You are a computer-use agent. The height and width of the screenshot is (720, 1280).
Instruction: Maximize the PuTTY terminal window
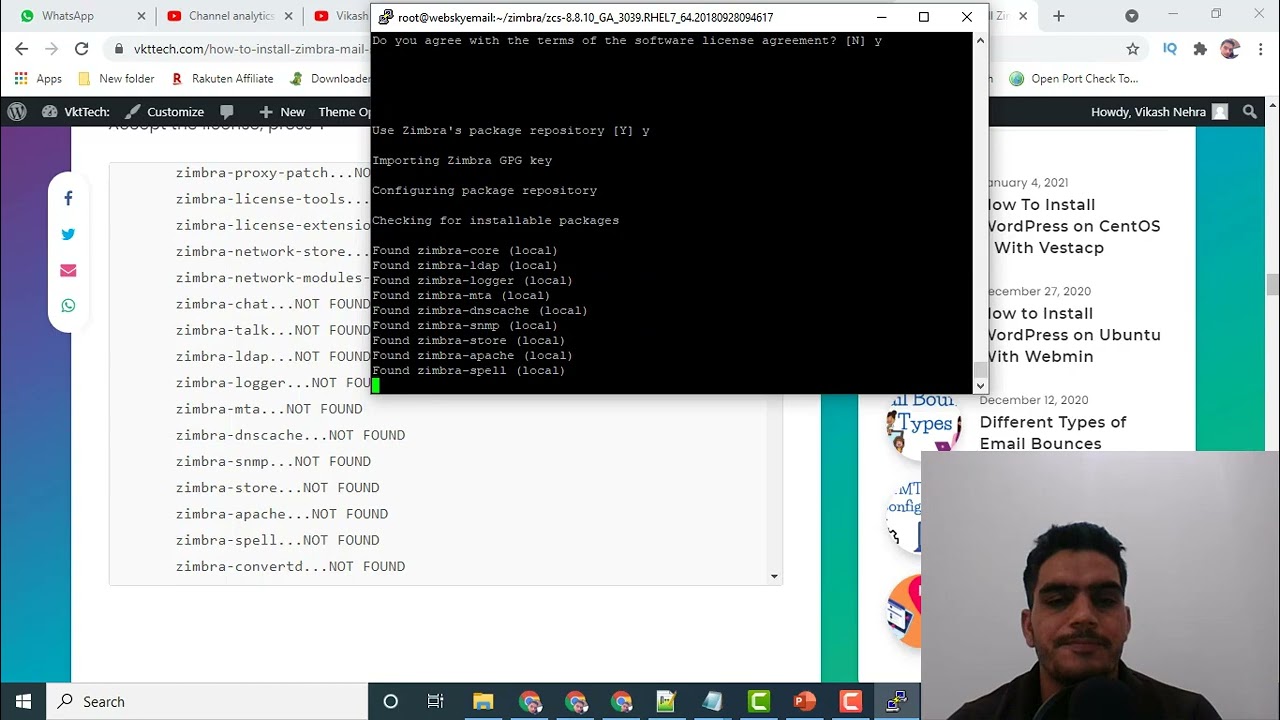click(x=924, y=17)
